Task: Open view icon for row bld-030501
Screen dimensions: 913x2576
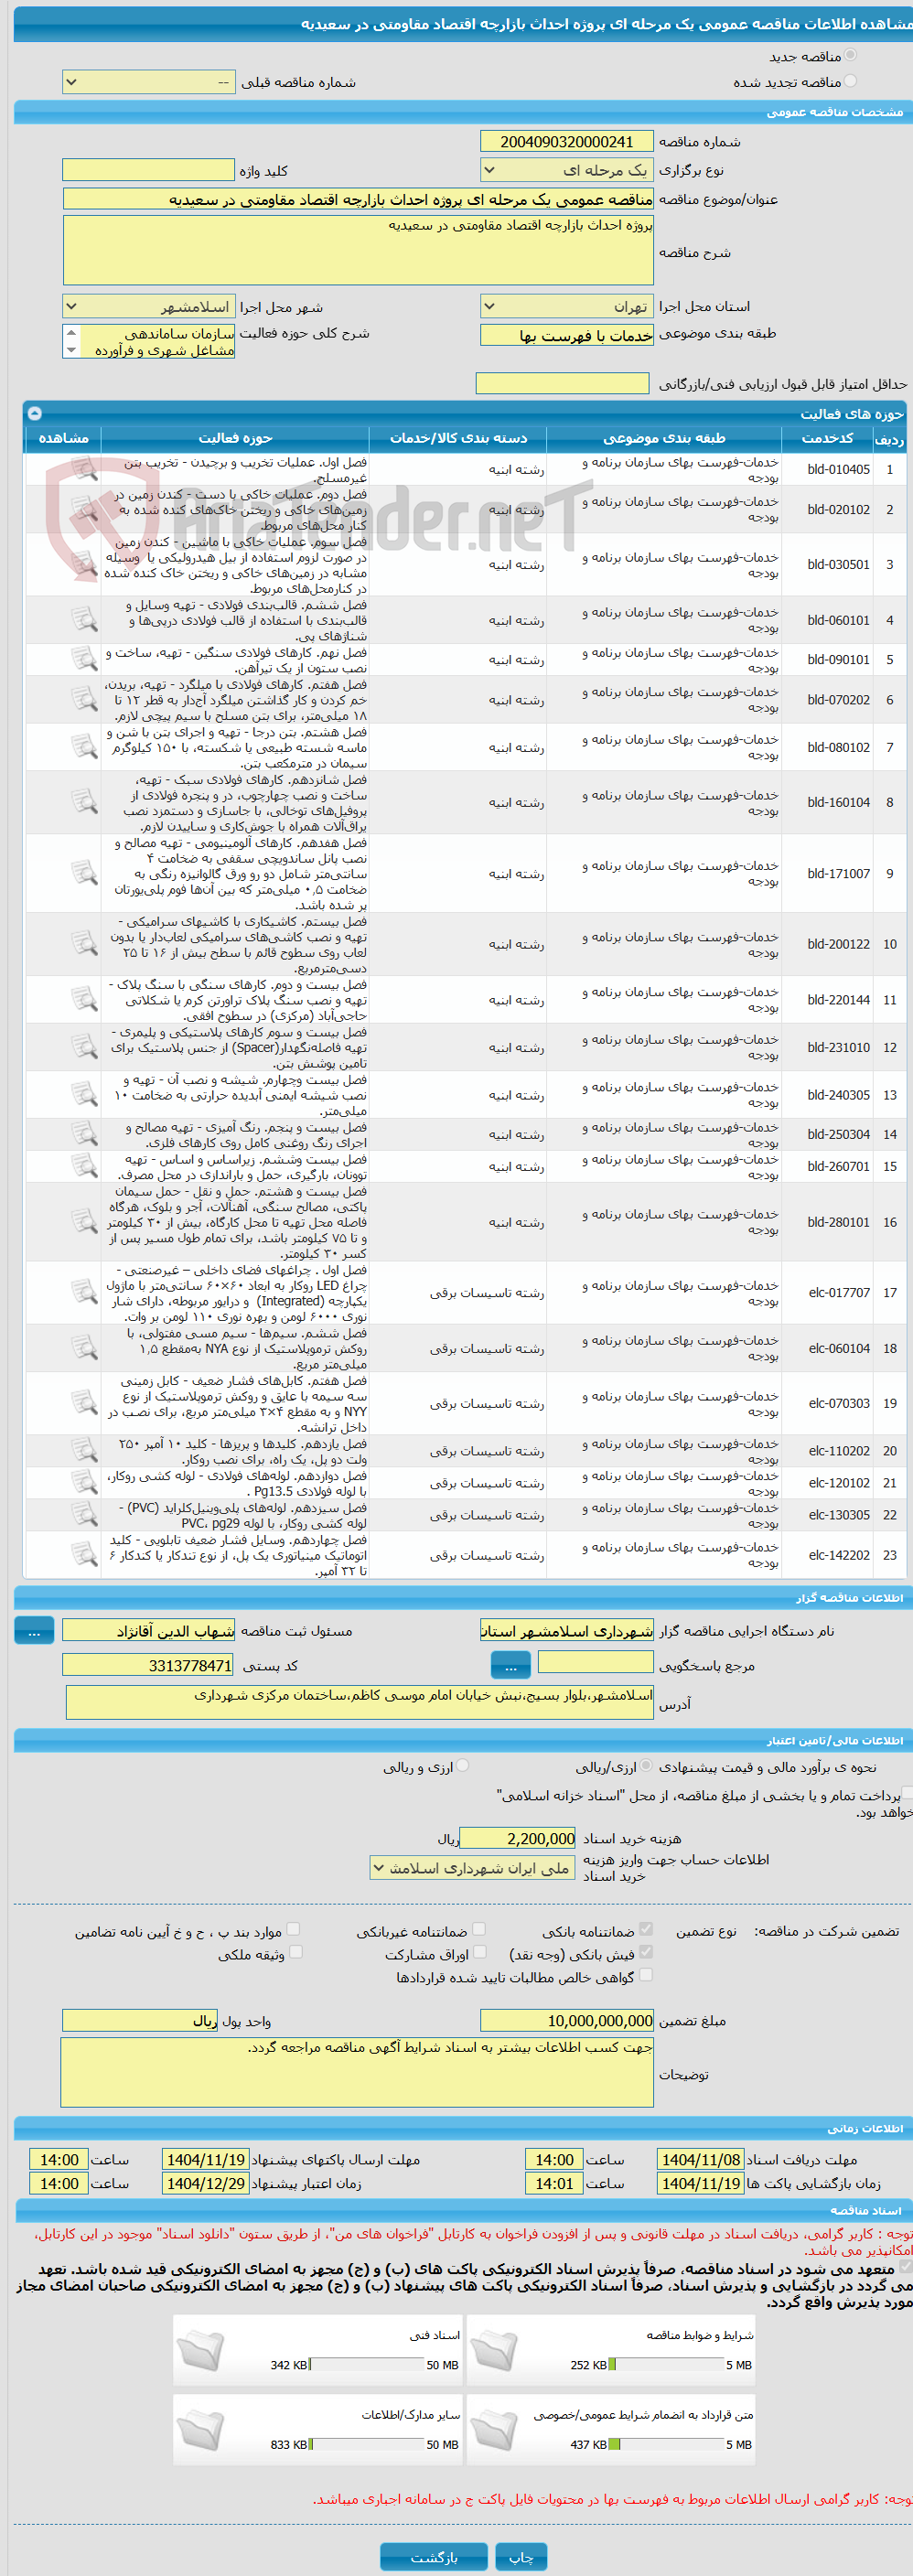Action: [x=84, y=564]
